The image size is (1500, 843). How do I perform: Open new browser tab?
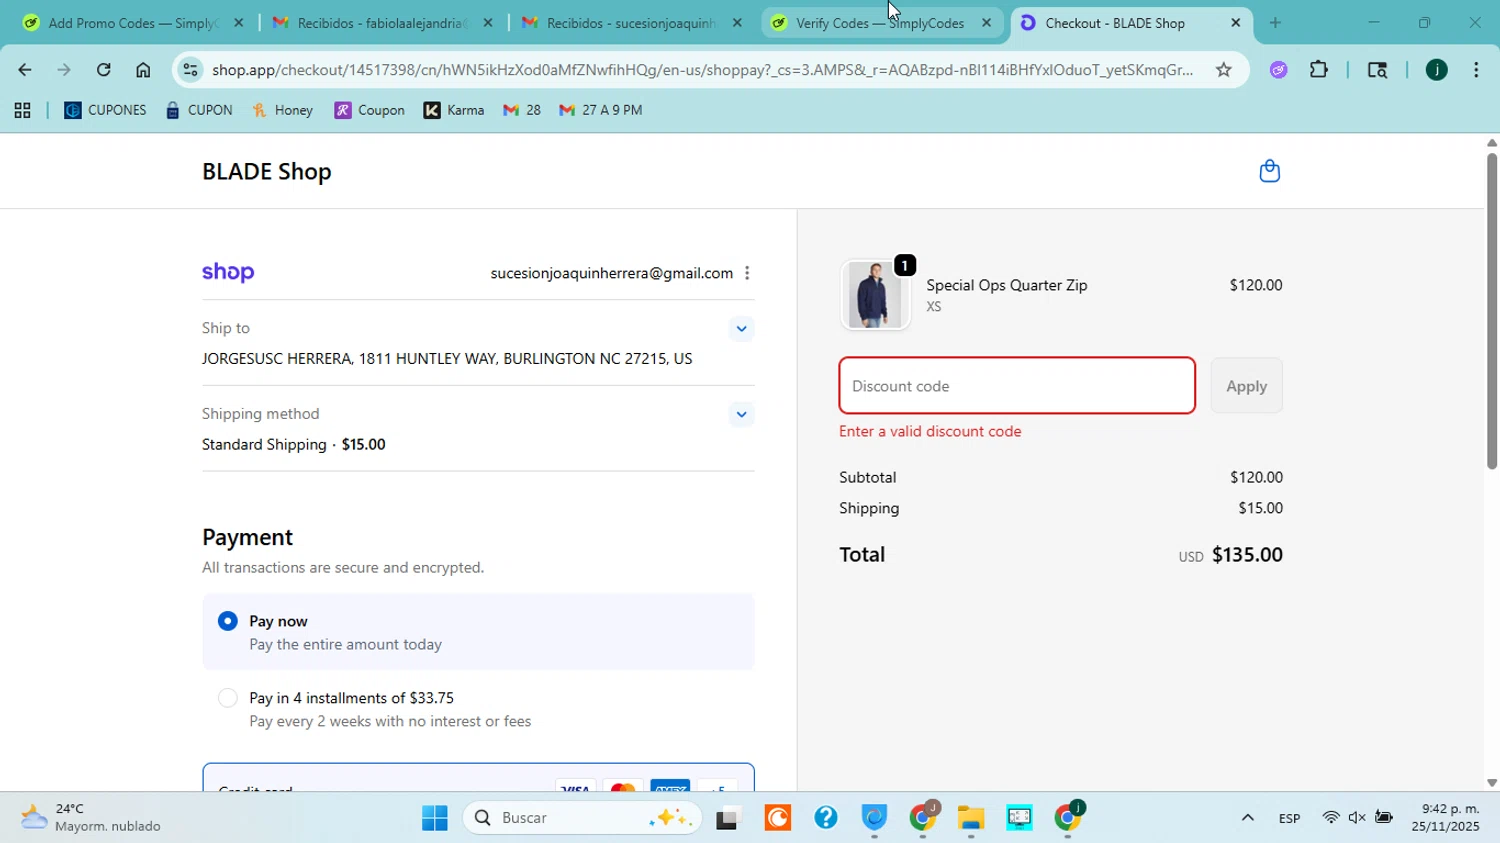click(1275, 22)
